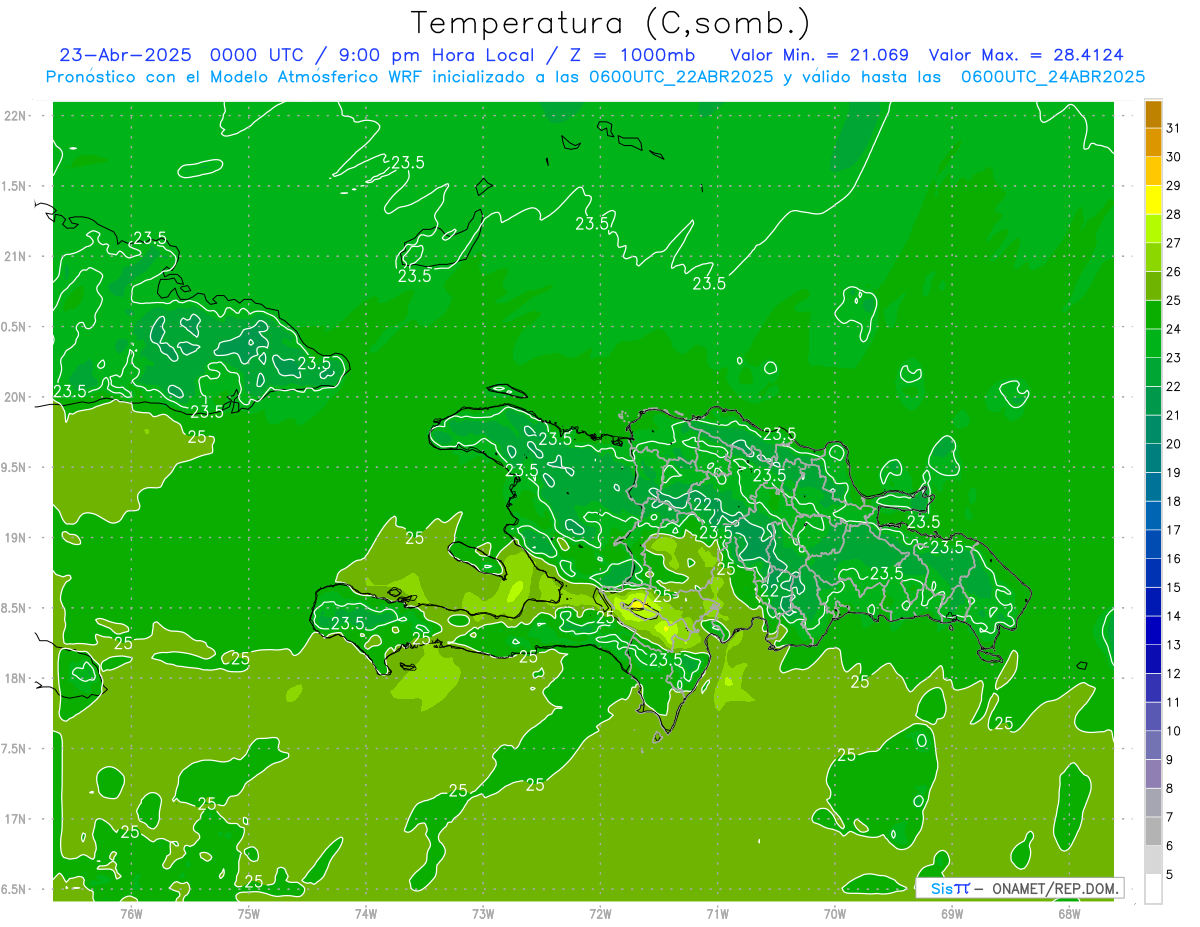The image size is (1200, 927).
Task: Click the '74W' longitude axis label
Action: (x=365, y=913)
